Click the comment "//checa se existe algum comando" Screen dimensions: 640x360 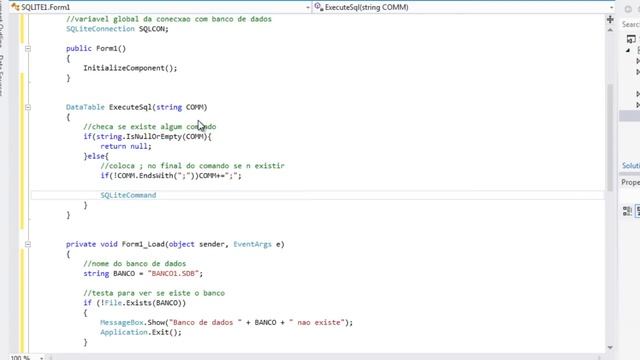149,127
